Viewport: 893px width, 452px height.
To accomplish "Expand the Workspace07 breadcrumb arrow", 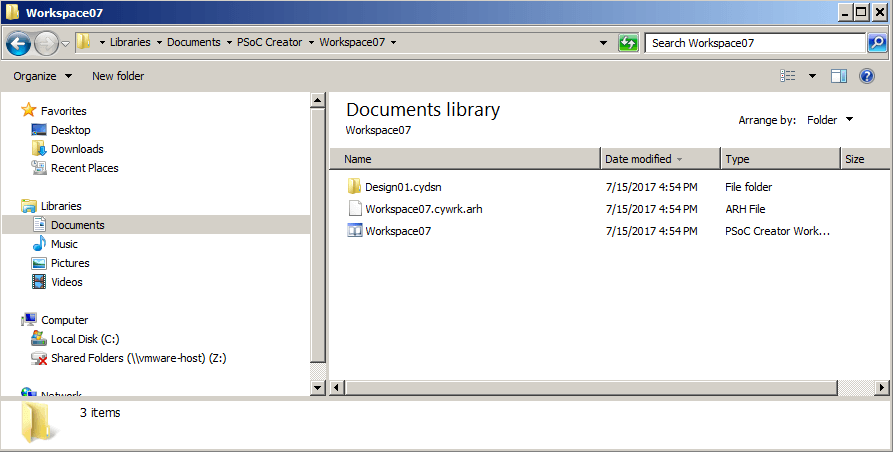I will pyautogui.click(x=394, y=43).
